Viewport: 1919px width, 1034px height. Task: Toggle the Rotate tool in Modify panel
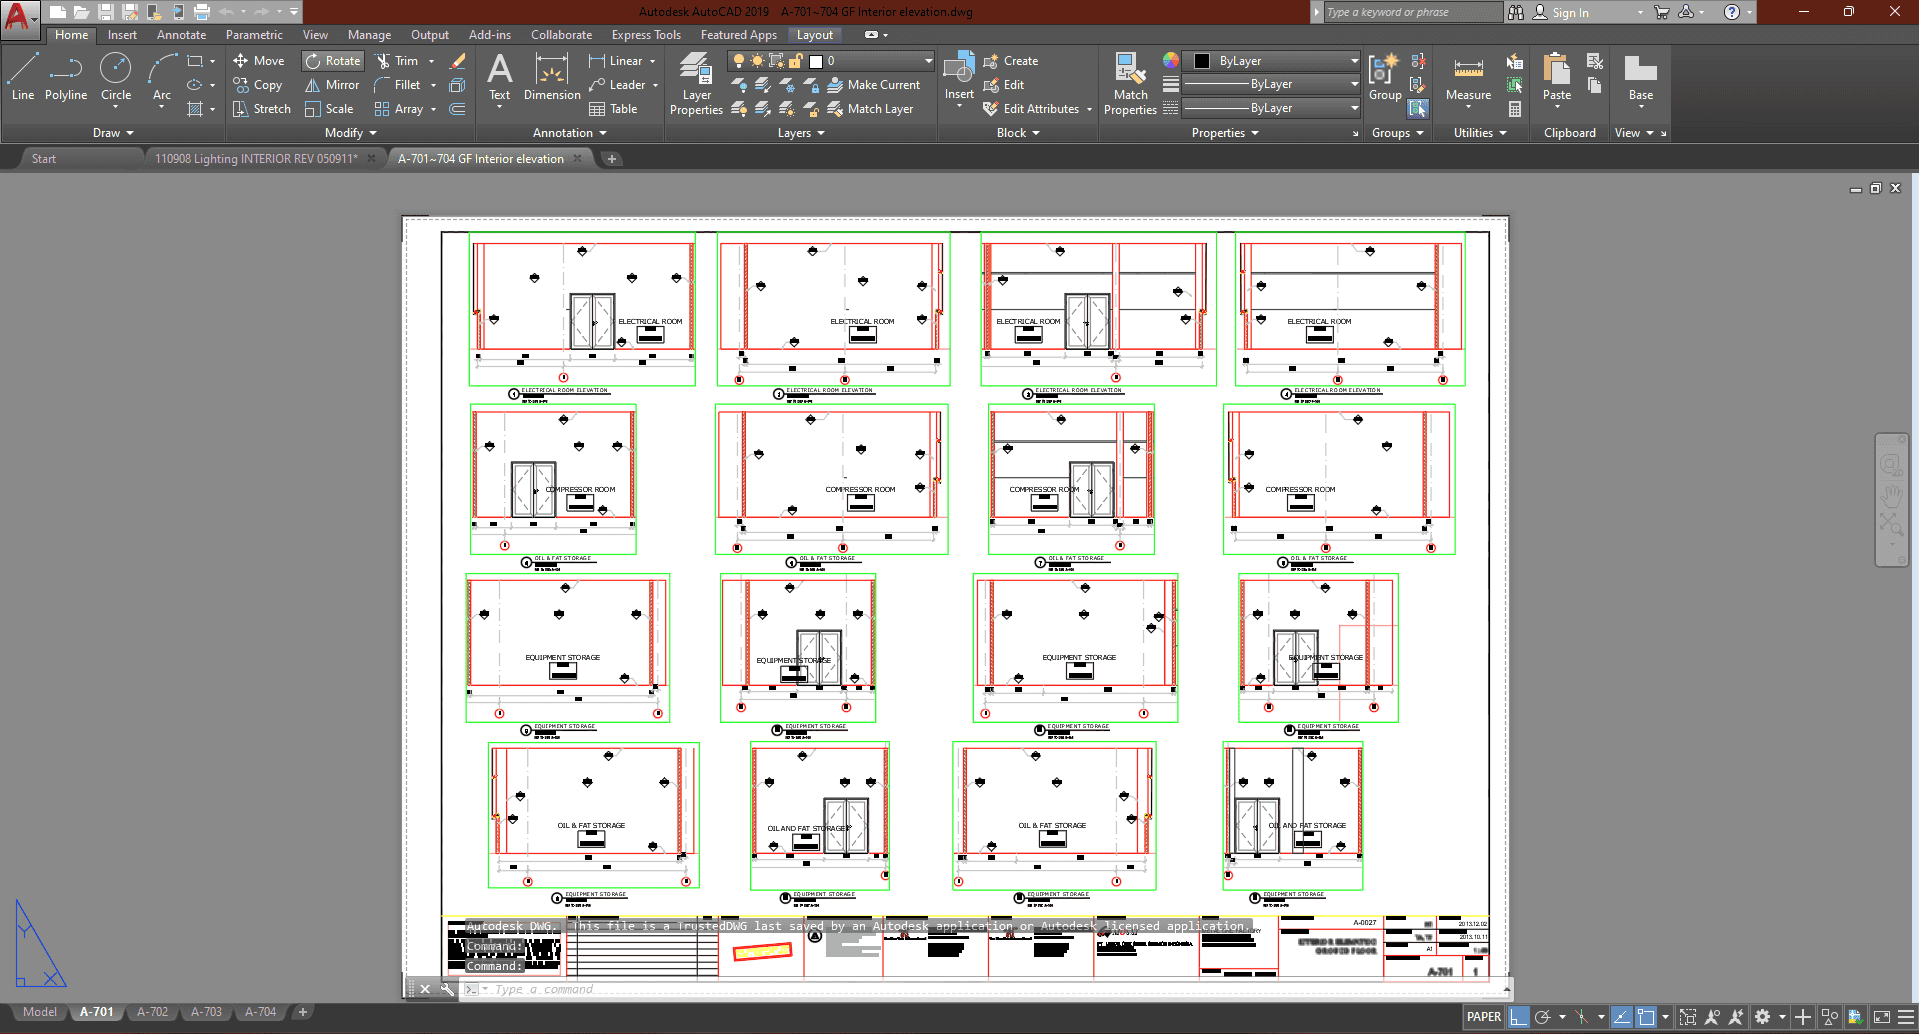pyautogui.click(x=333, y=61)
